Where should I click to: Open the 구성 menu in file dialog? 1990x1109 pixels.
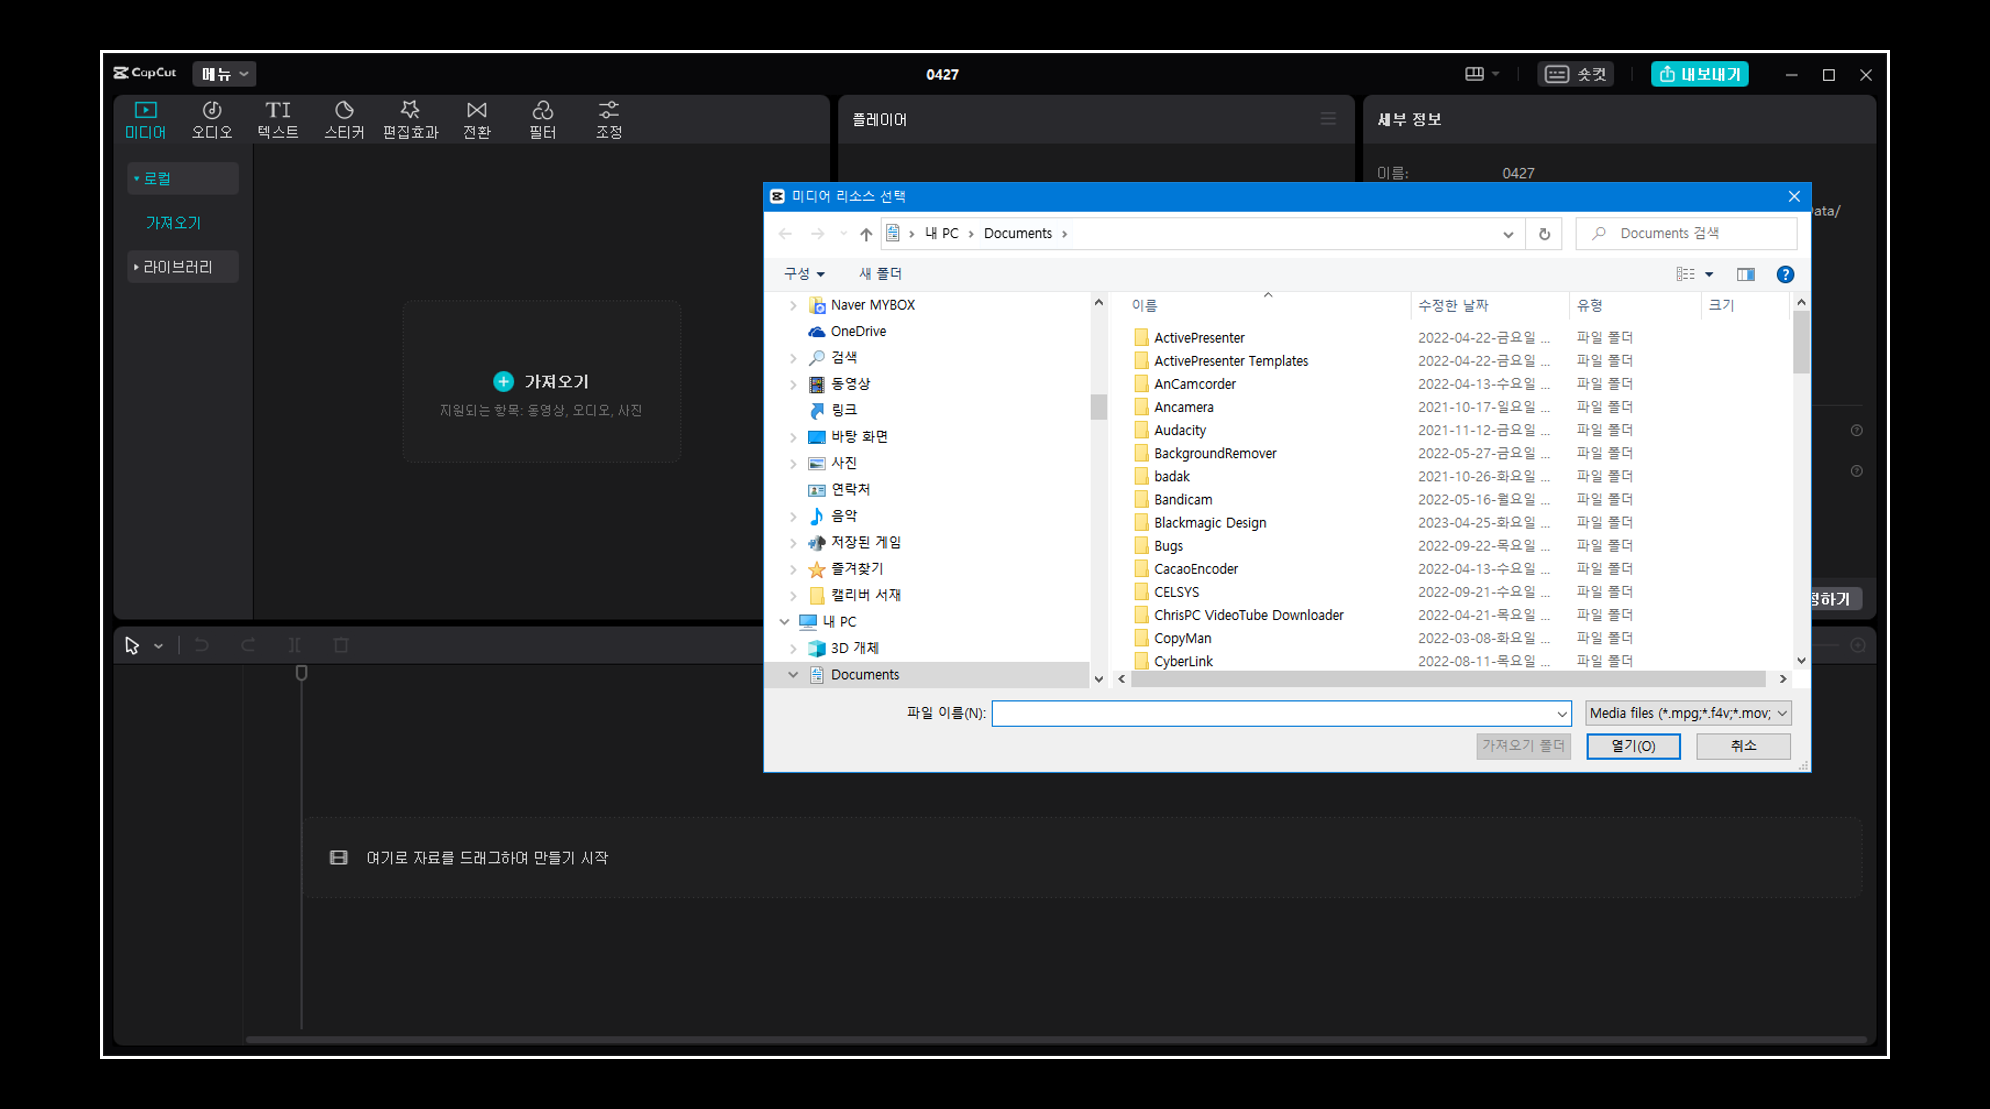(x=804, y=274)
